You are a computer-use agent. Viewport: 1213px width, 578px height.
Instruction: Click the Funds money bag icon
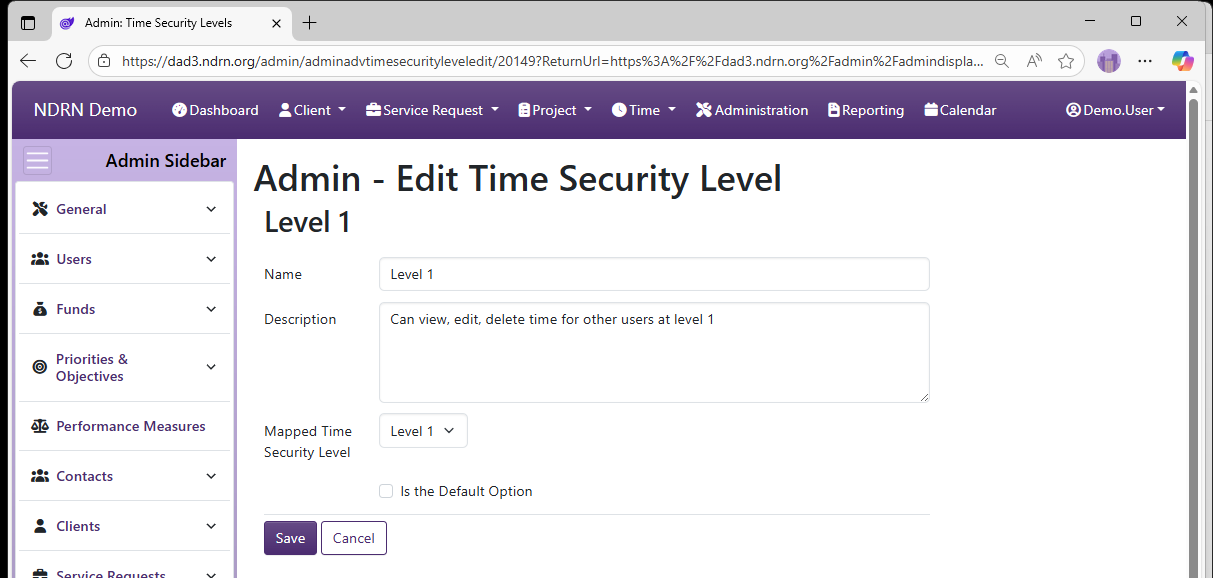point(40,309)
